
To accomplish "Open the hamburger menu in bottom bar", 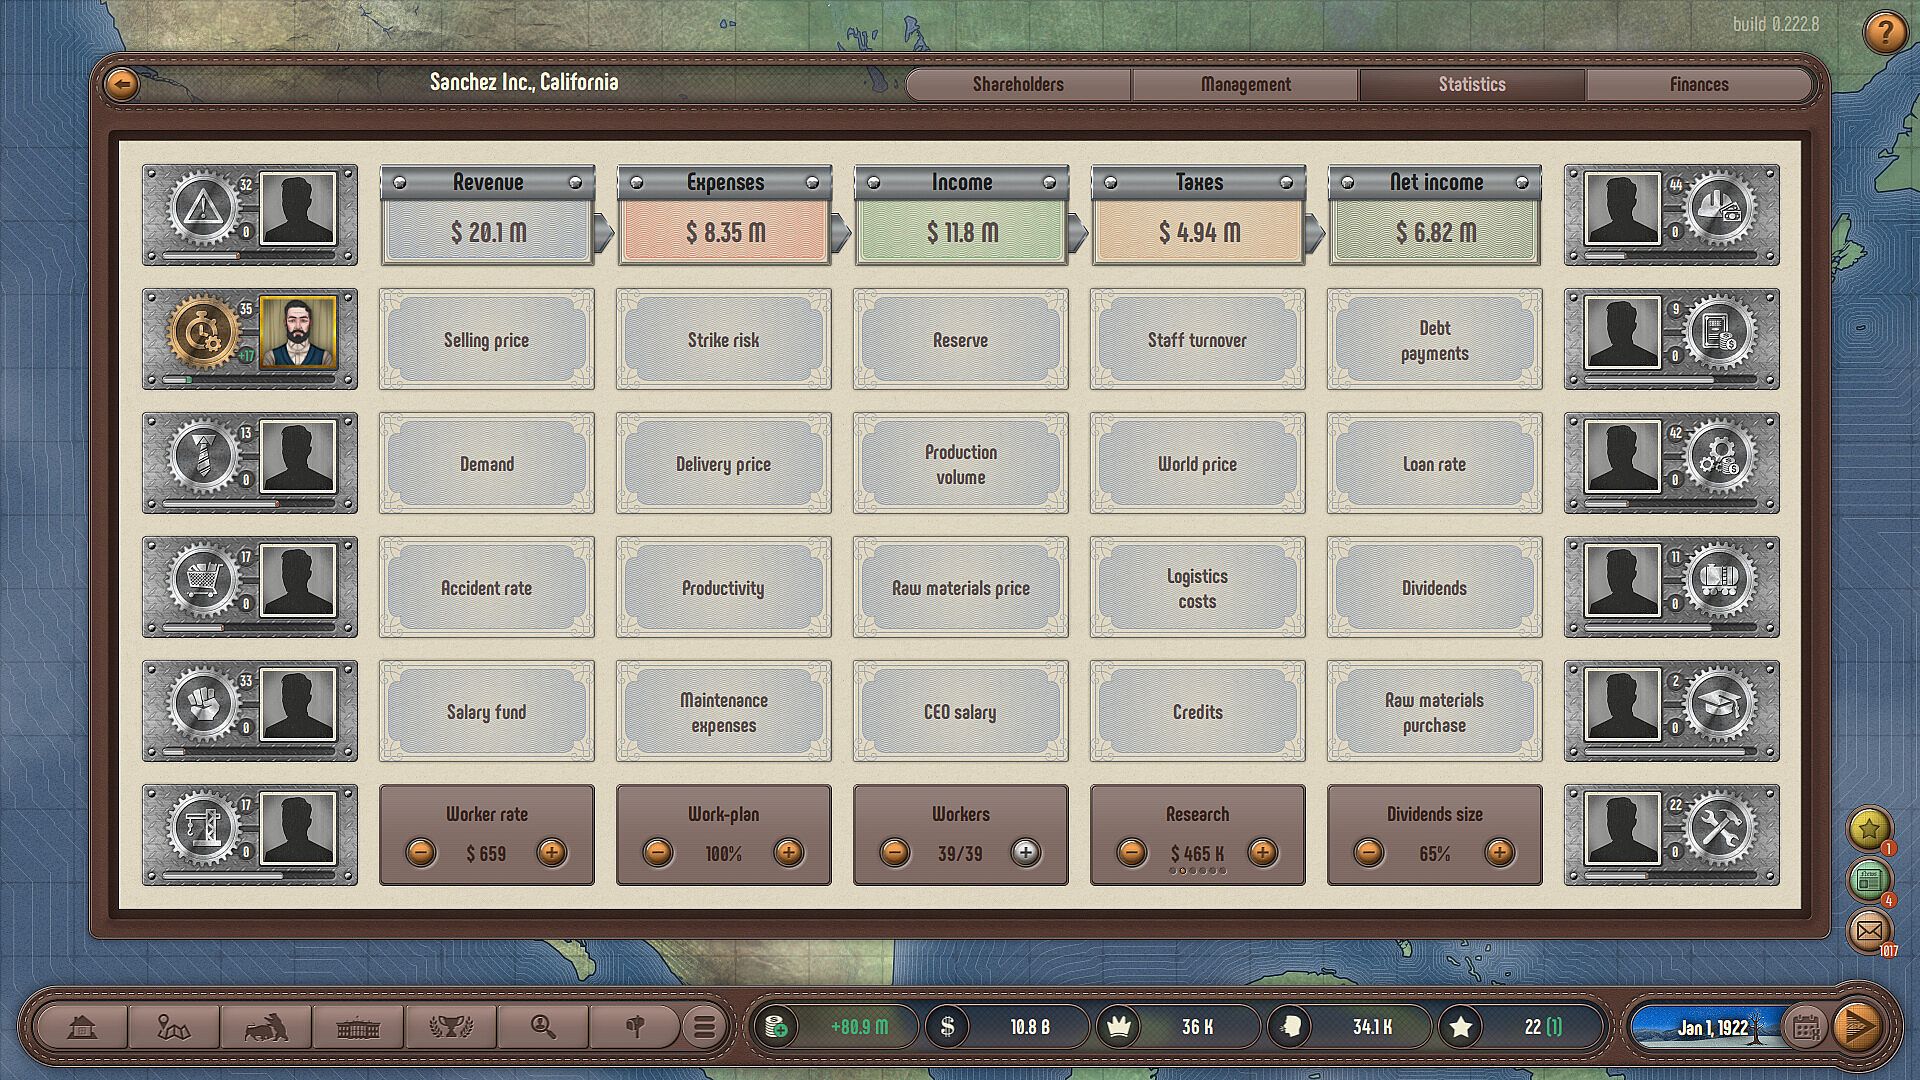I will pyautogui.click(x=704, y=1027).
